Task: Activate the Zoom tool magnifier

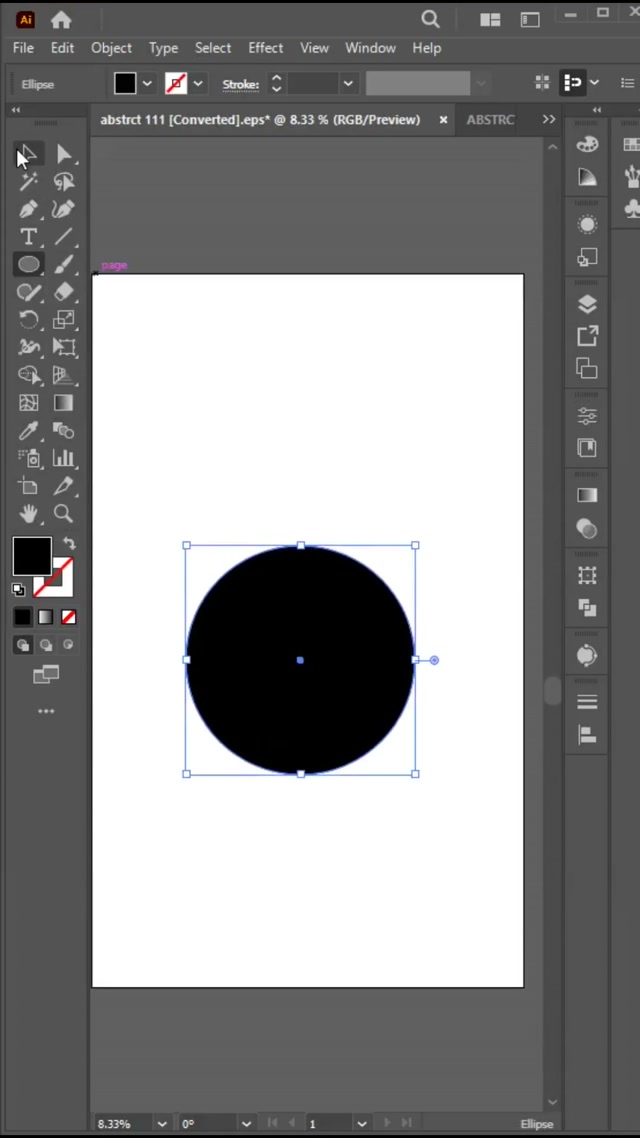Action: (x=63, y=513)
